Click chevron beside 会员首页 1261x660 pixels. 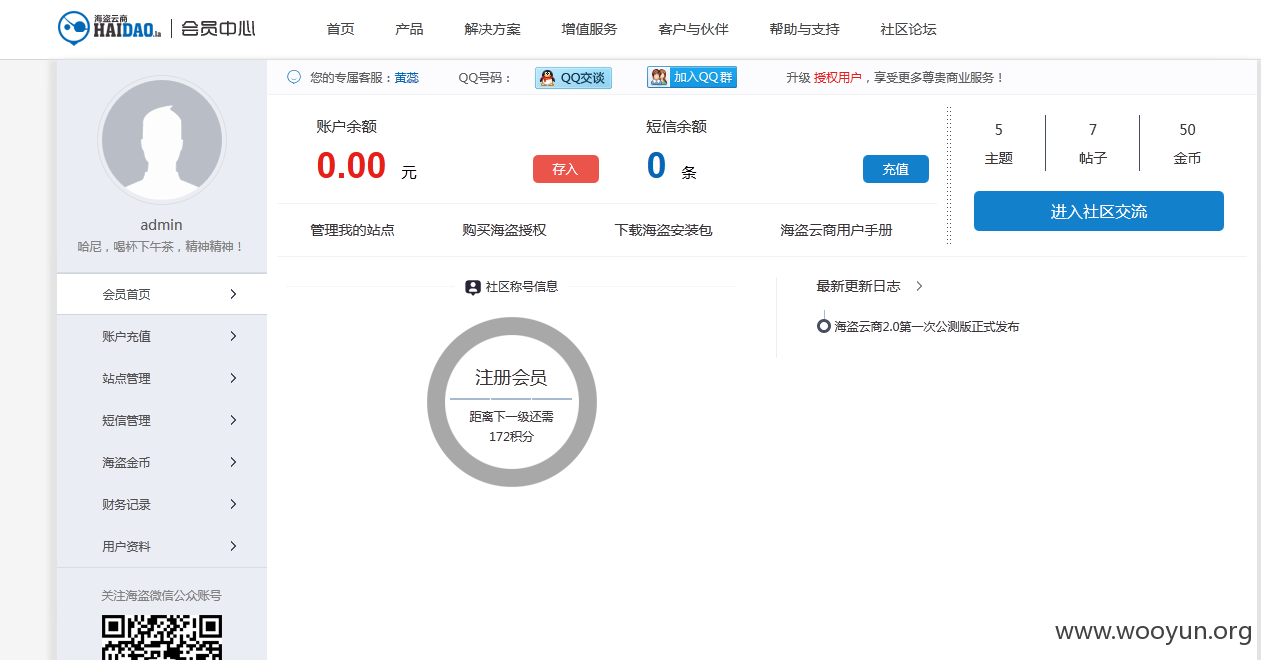[x=233, y=294]
